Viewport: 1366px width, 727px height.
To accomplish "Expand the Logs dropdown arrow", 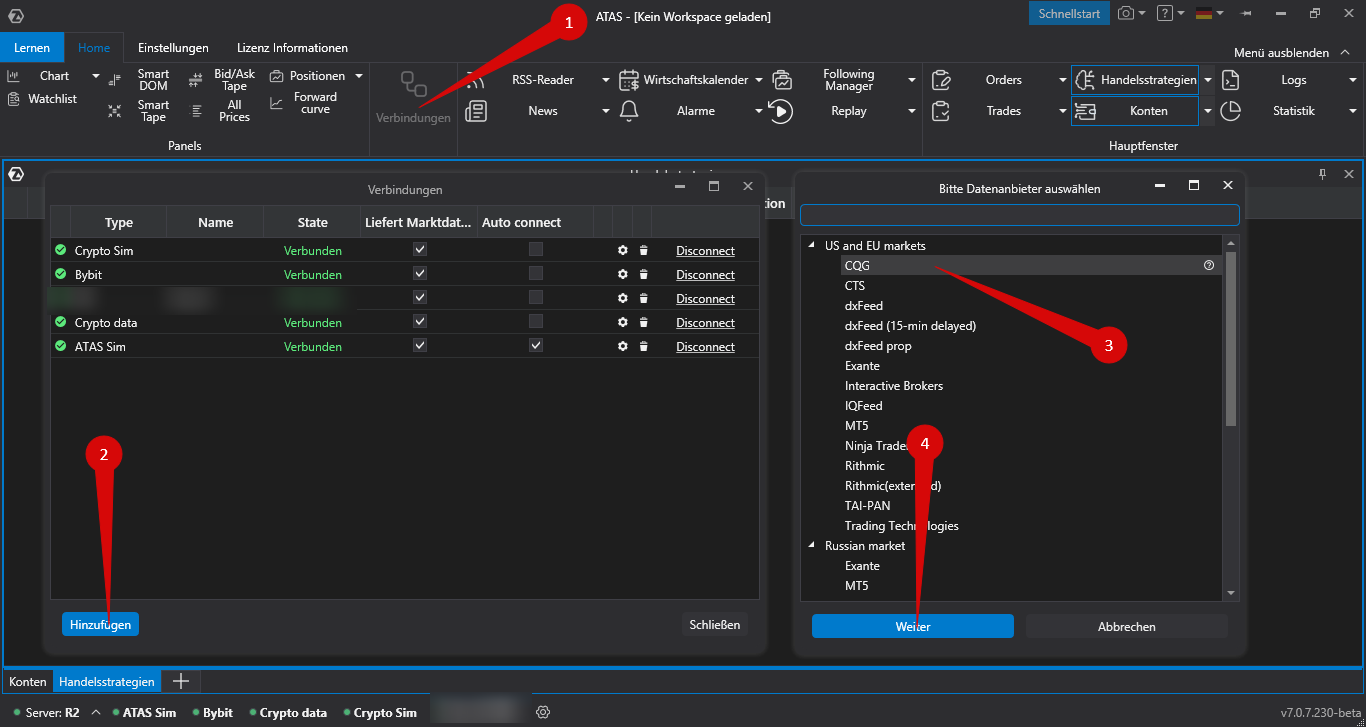I will tap(1353, 80).
